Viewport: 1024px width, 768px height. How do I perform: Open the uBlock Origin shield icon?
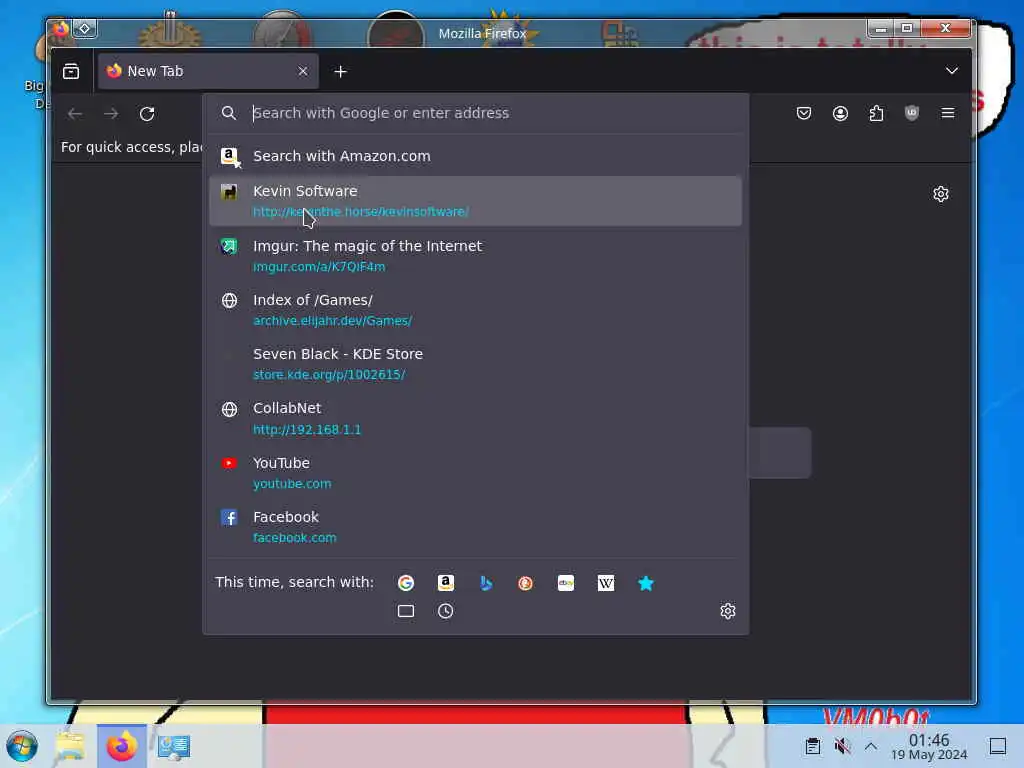pyautogui.click(x=912, y=113)
